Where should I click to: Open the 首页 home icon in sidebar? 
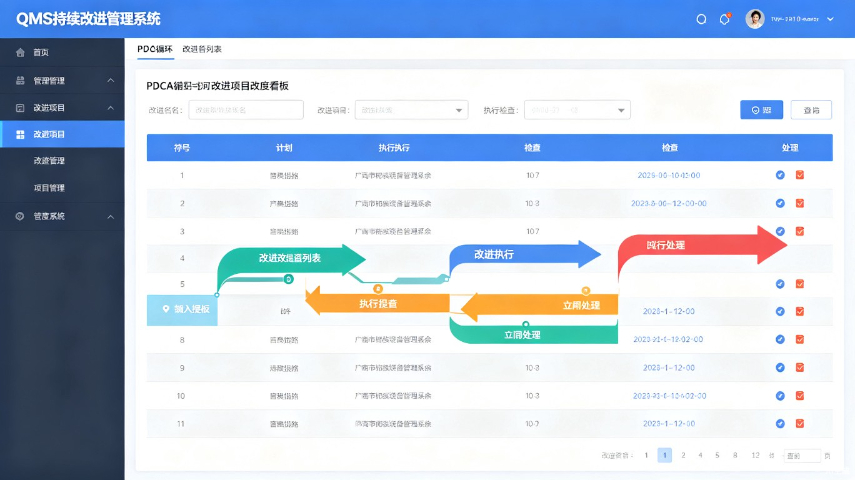click(20, 52)
